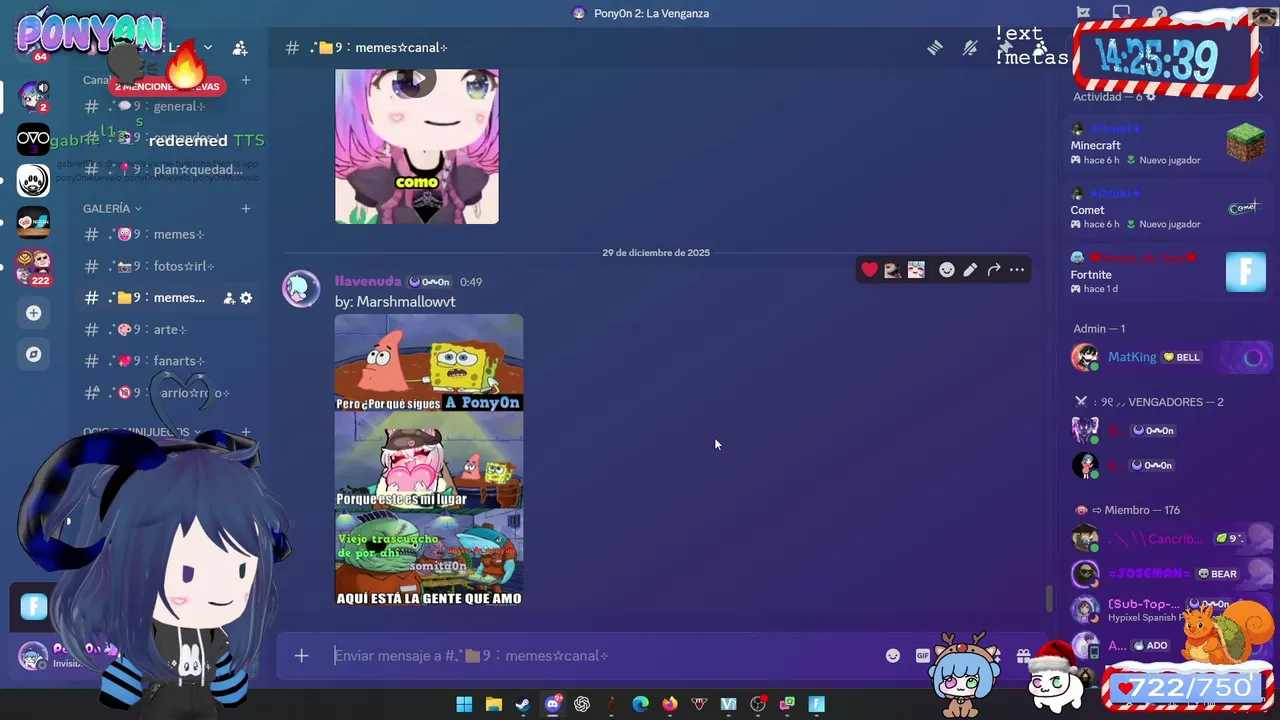Open JOSEMAN member with BEAR tag
This screenshot has width=1280, height=720.
coord(1168,574)
